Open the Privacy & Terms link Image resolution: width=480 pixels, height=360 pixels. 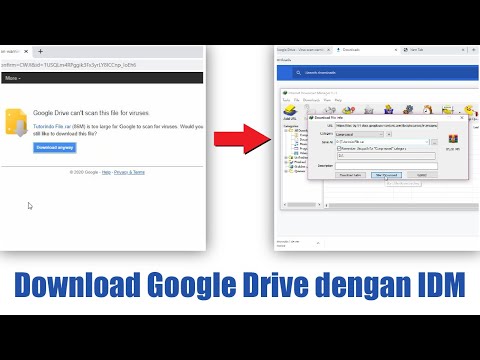coord(129,172)
